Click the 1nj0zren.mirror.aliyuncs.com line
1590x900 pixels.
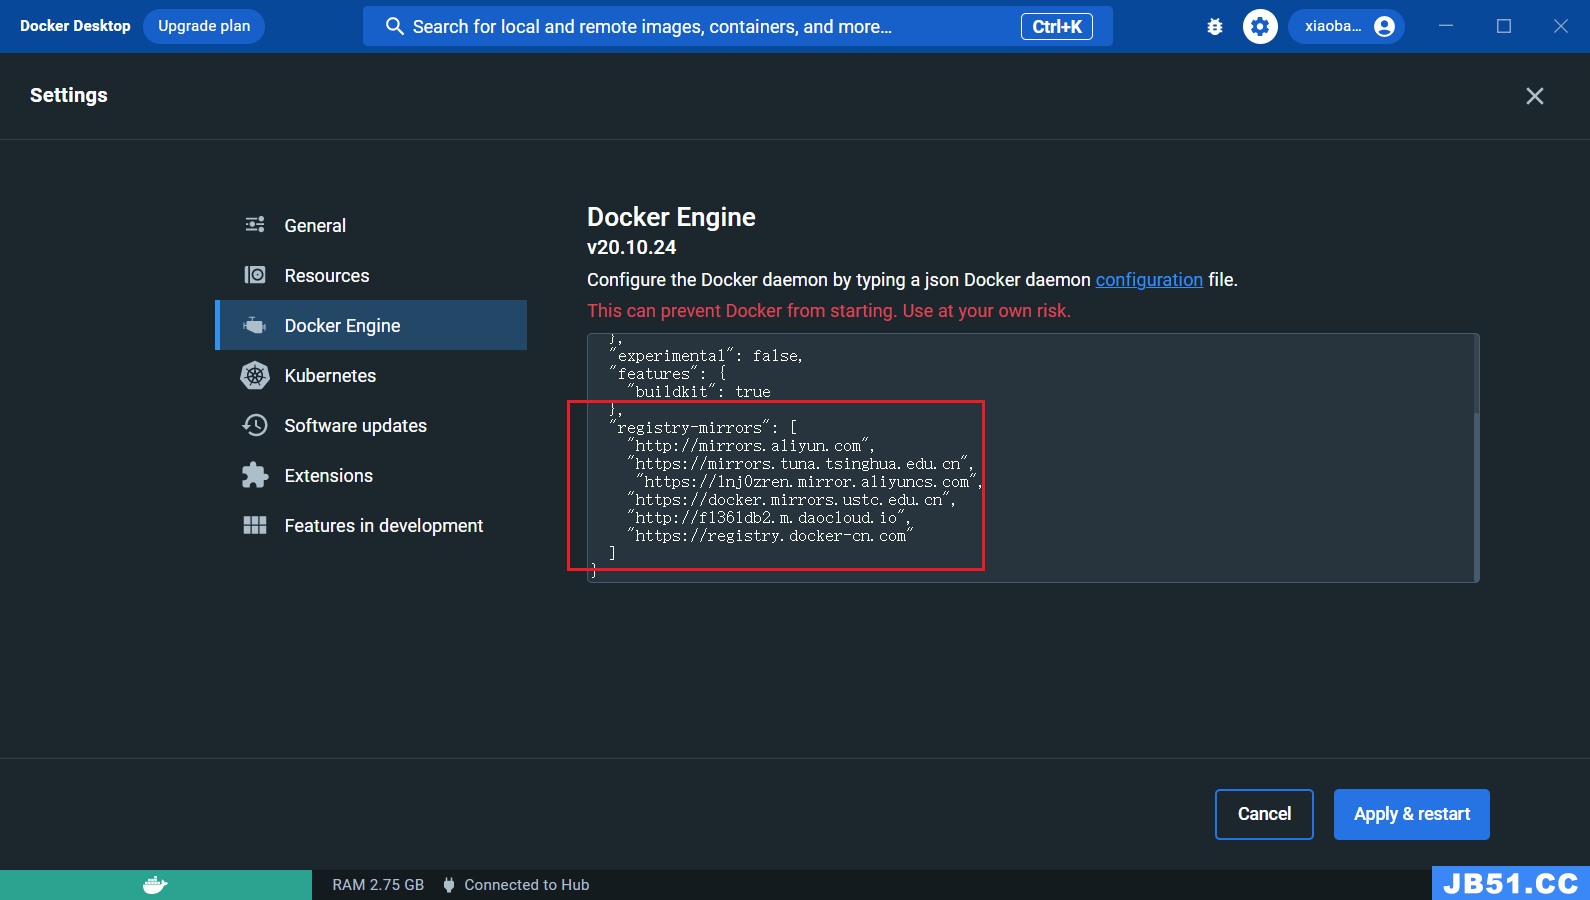tap(810, 482)
